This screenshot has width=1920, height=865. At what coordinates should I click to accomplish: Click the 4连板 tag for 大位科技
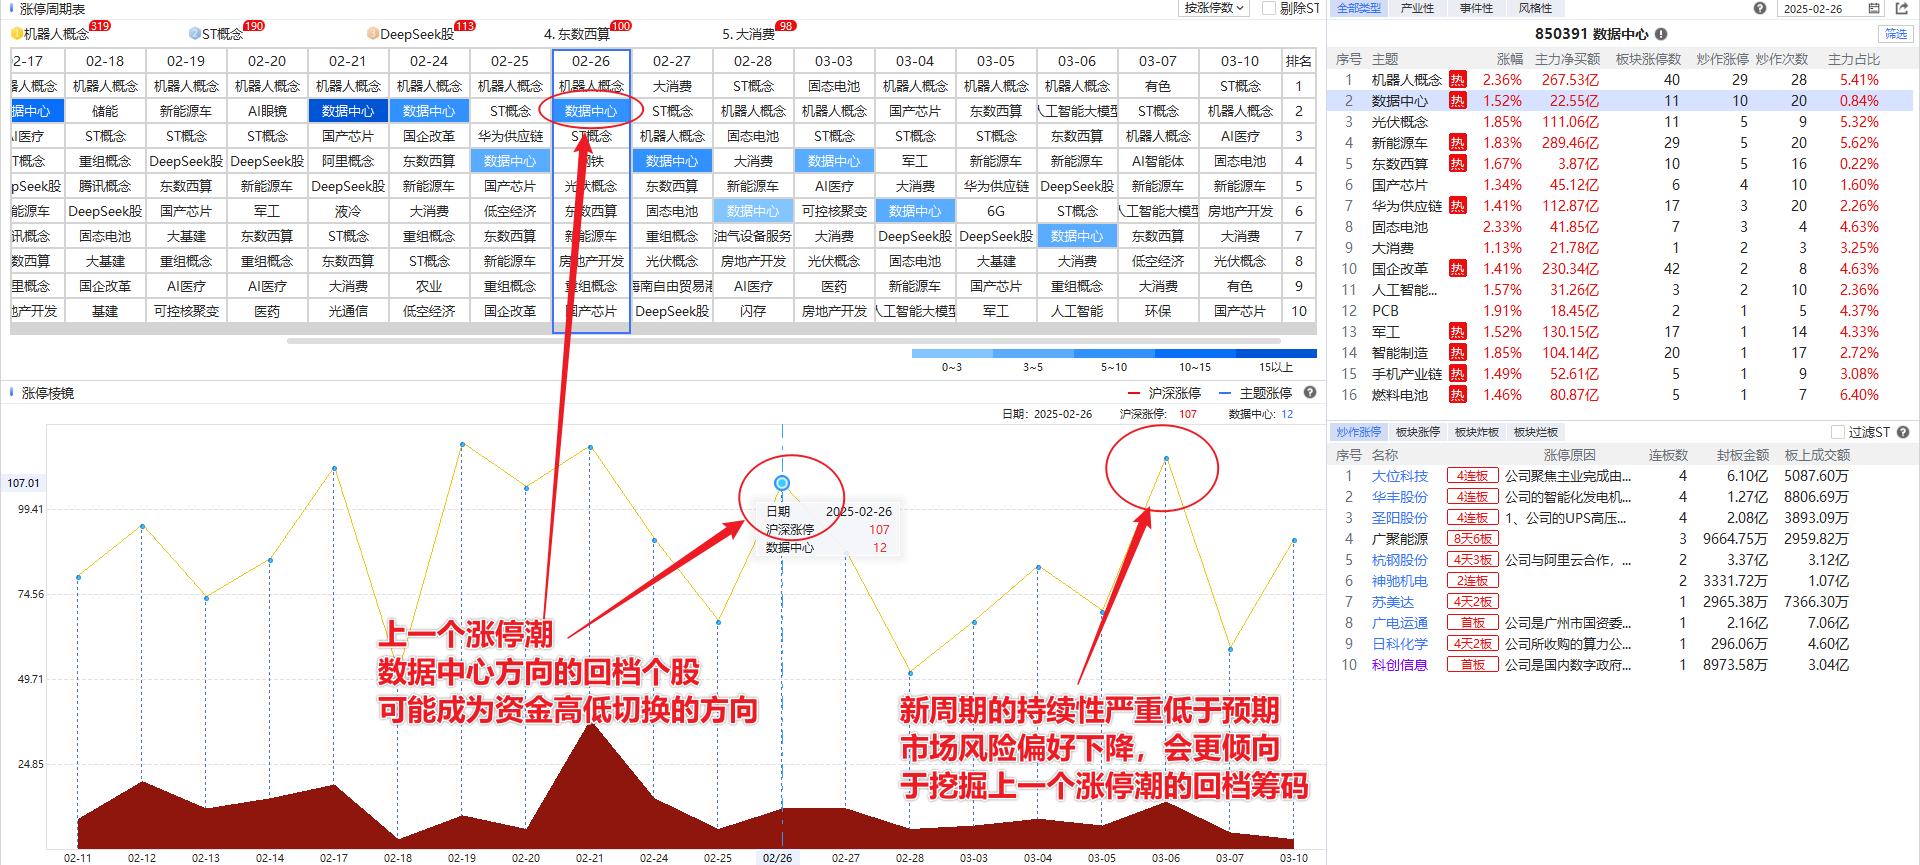click(x=1473, y=476)
